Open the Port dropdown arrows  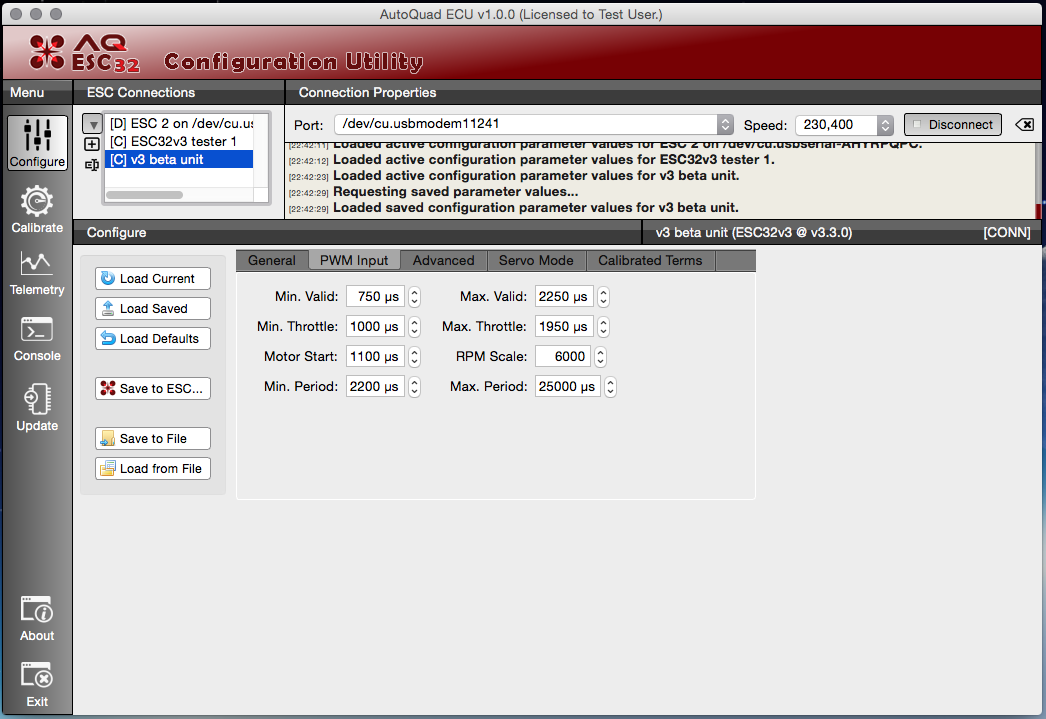tap(725, 125)
